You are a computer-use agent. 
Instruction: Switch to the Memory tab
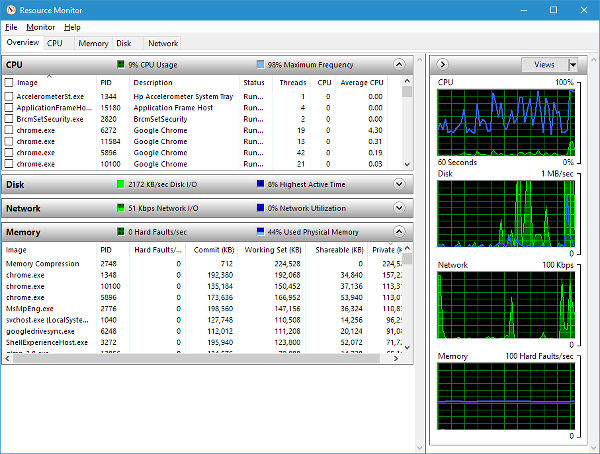[x=93, y=43]
